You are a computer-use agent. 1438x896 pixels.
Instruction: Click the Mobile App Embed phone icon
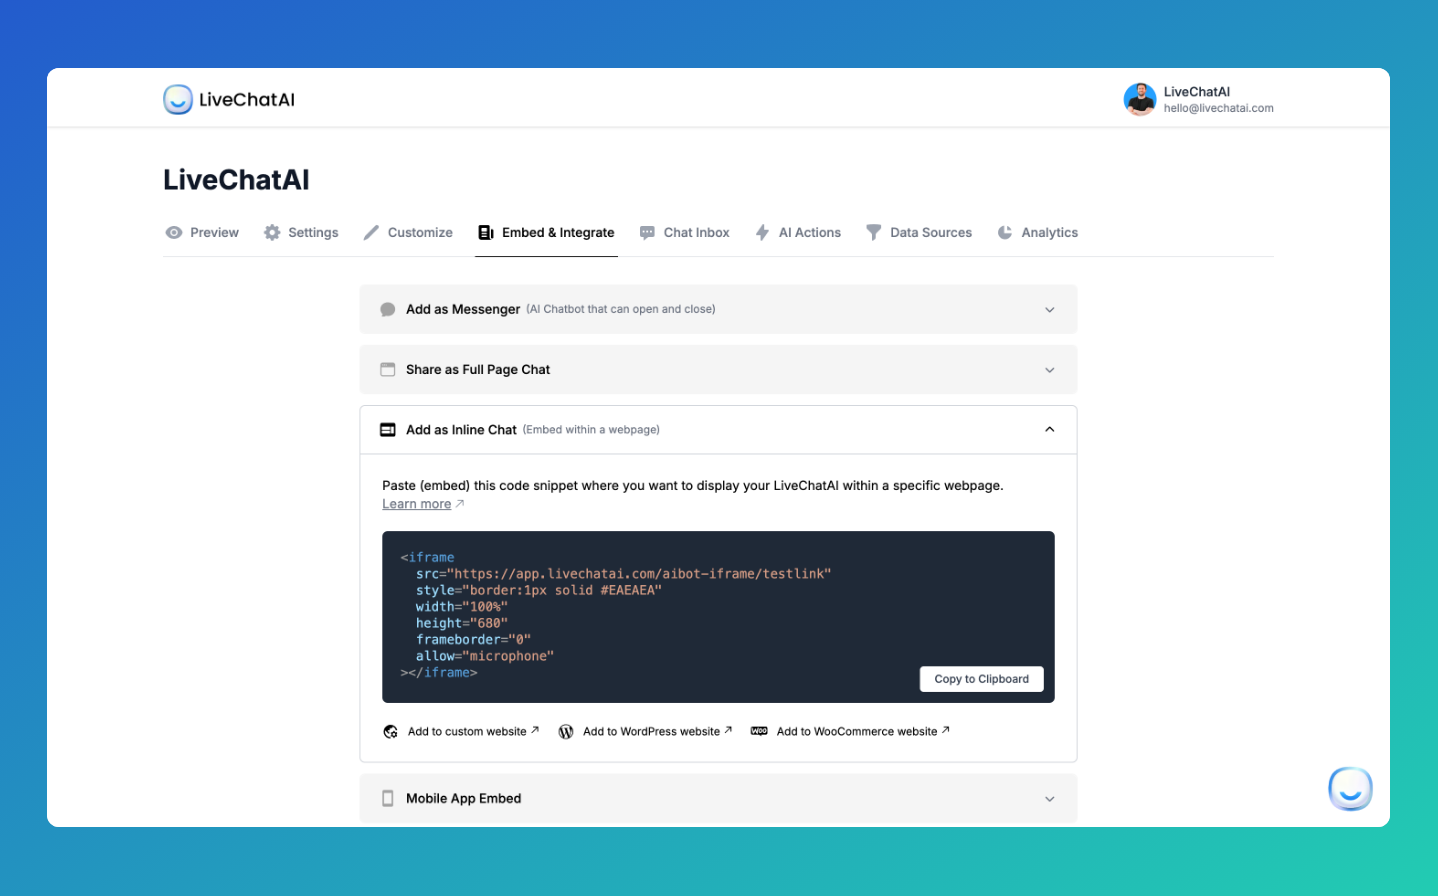coord(388,798)
